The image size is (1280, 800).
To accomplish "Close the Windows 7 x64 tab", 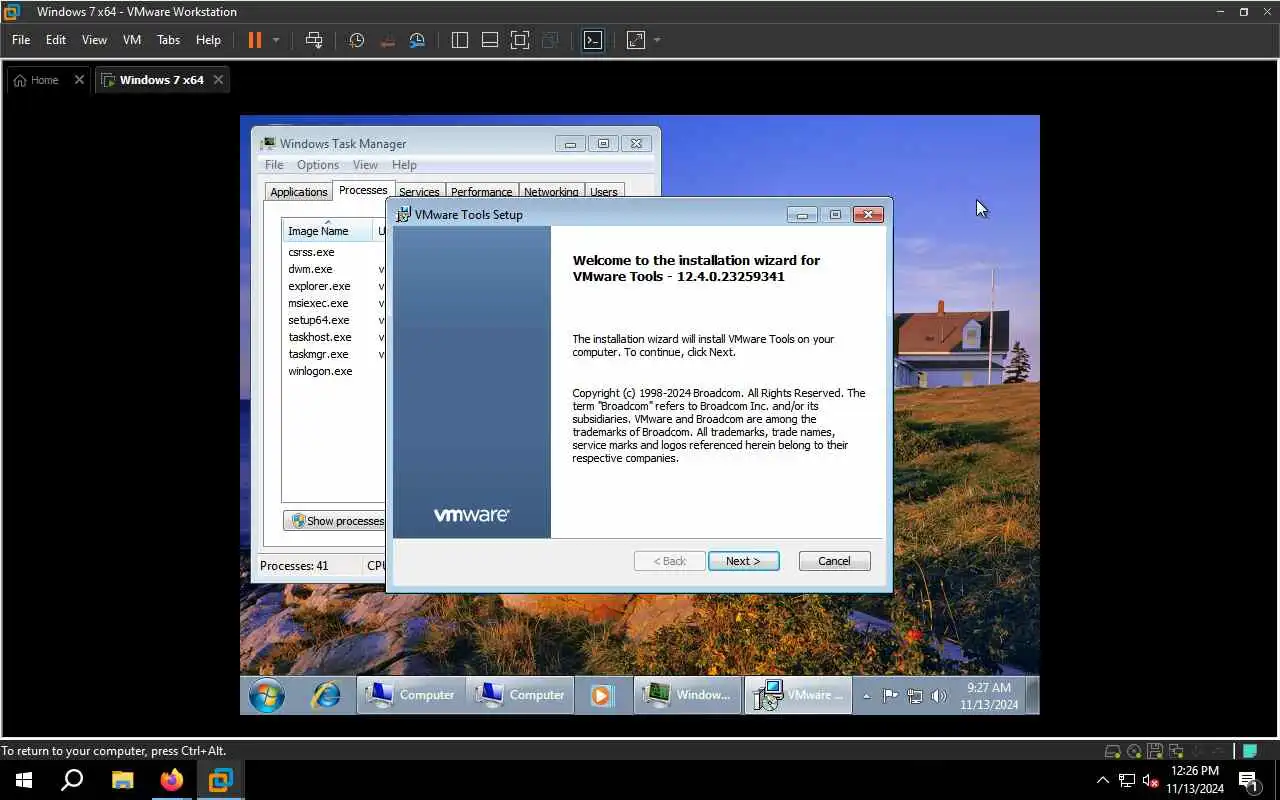I will point(218,80).
